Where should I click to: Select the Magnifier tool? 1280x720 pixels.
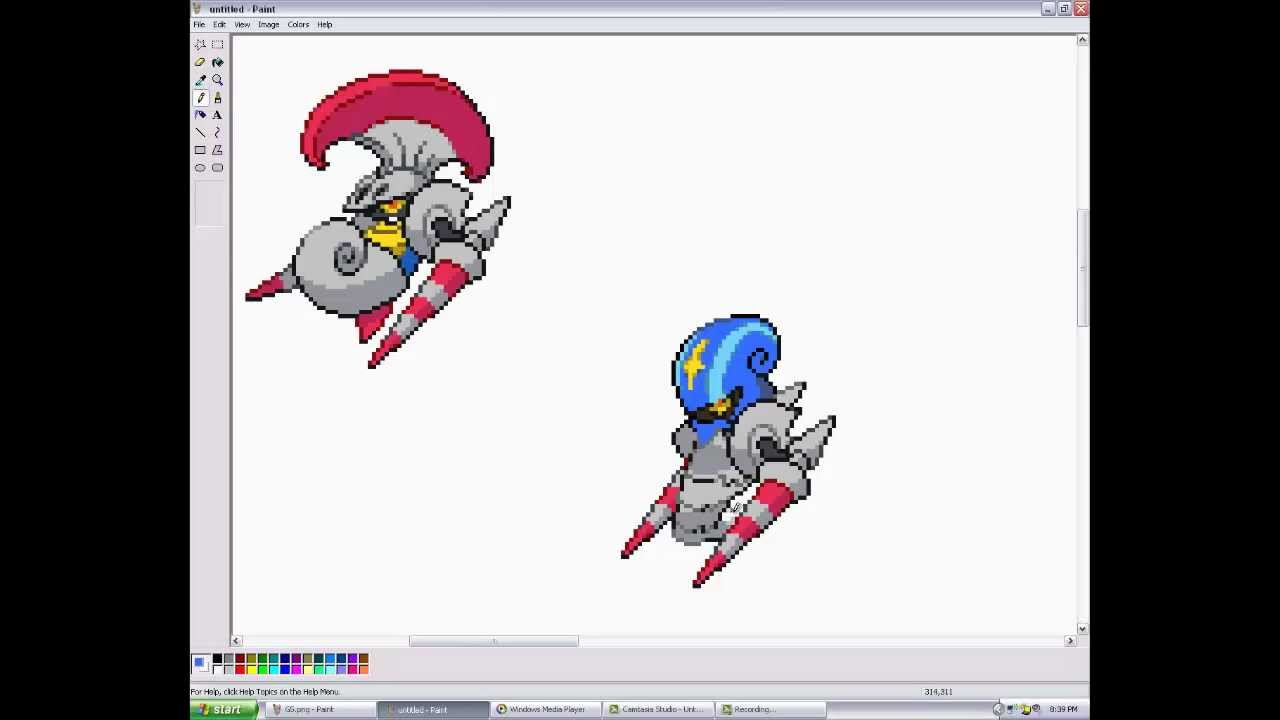click(x=217, y=80)
